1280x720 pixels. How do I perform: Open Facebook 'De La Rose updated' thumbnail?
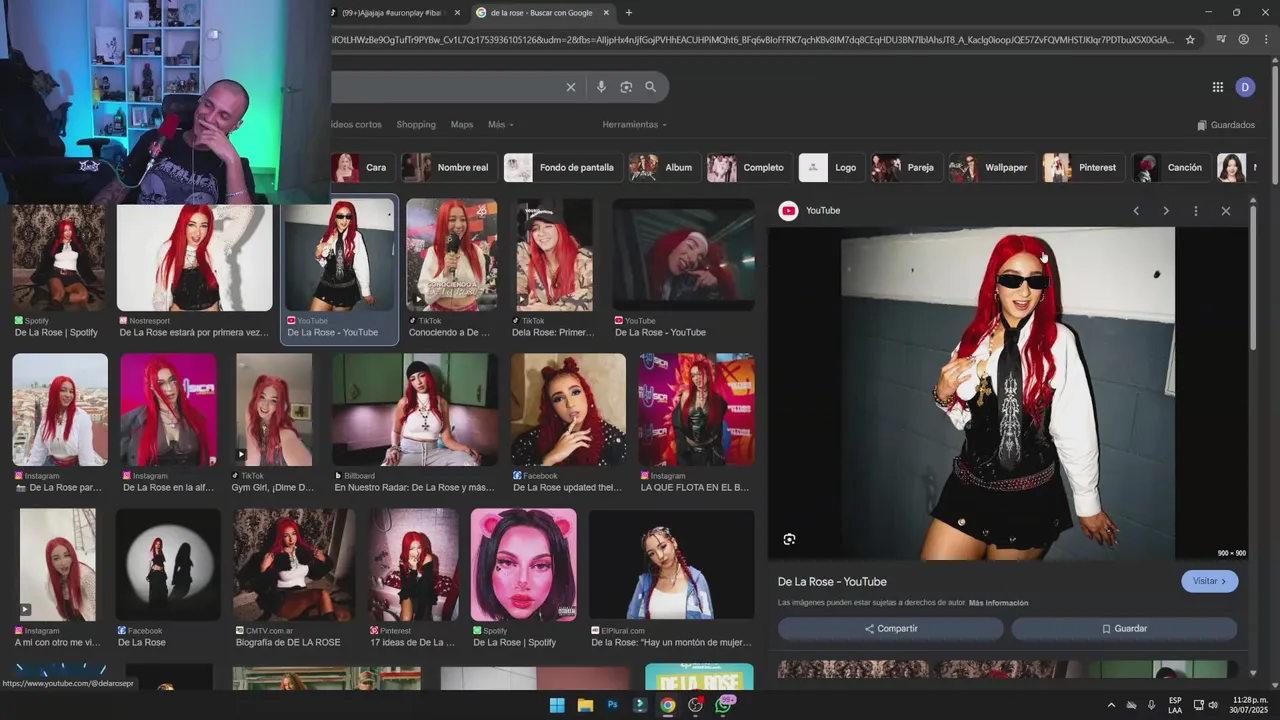click(568, 409)
